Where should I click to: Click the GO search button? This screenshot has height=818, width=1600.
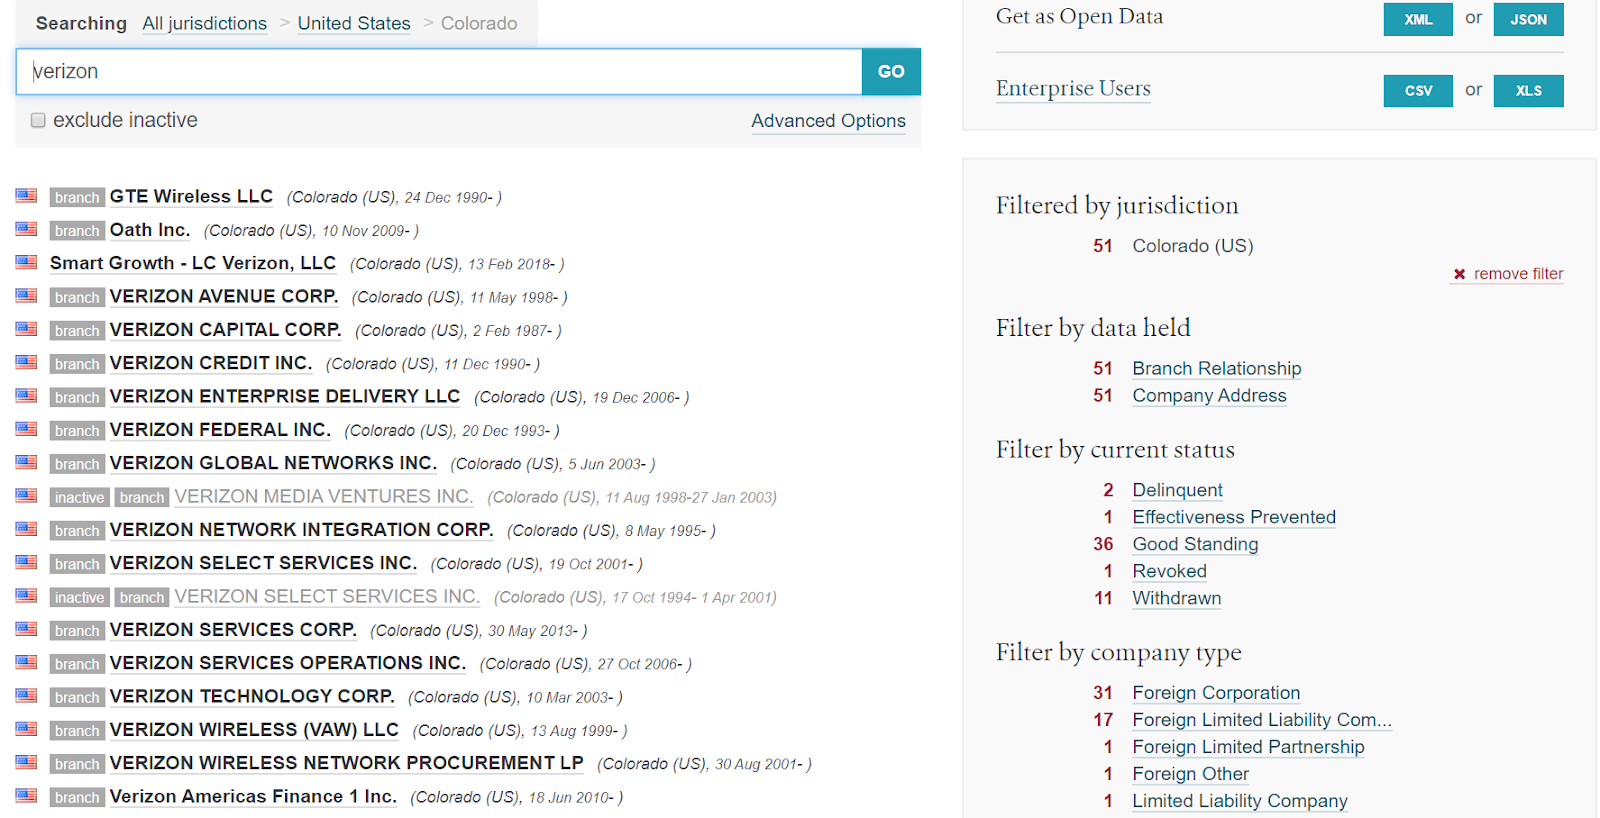coord(891,72)
